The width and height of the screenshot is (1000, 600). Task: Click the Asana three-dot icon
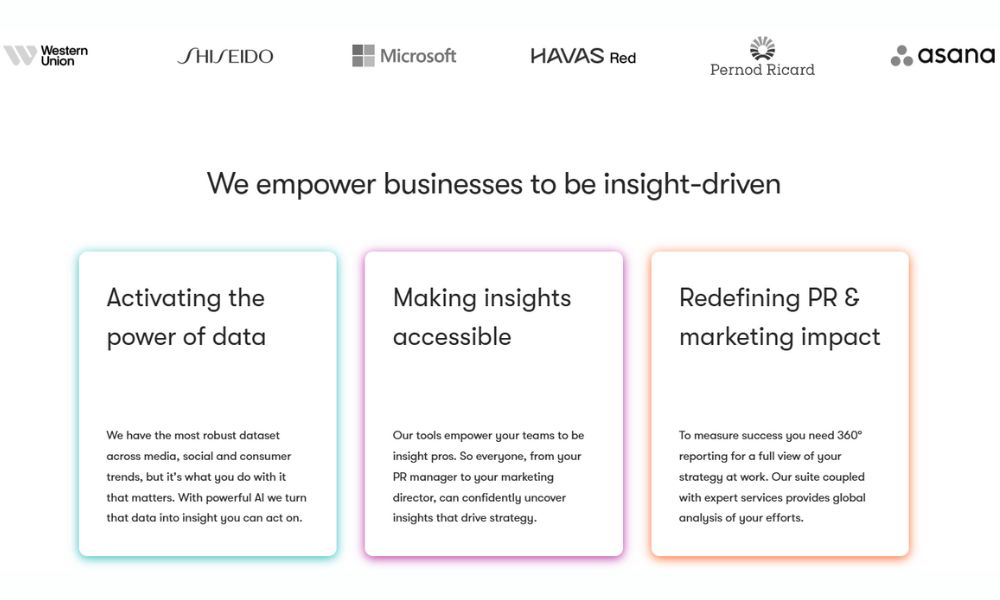tap(901, 56)
